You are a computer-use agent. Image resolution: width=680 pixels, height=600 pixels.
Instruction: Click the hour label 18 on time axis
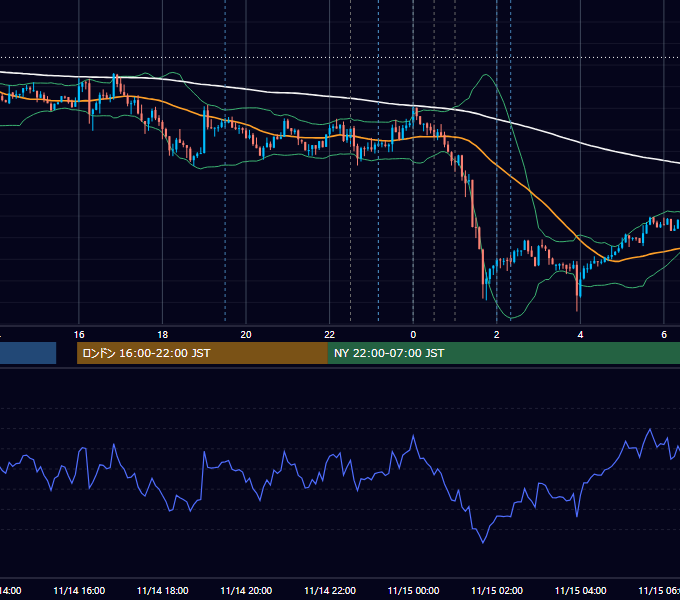tap(162, 335)
